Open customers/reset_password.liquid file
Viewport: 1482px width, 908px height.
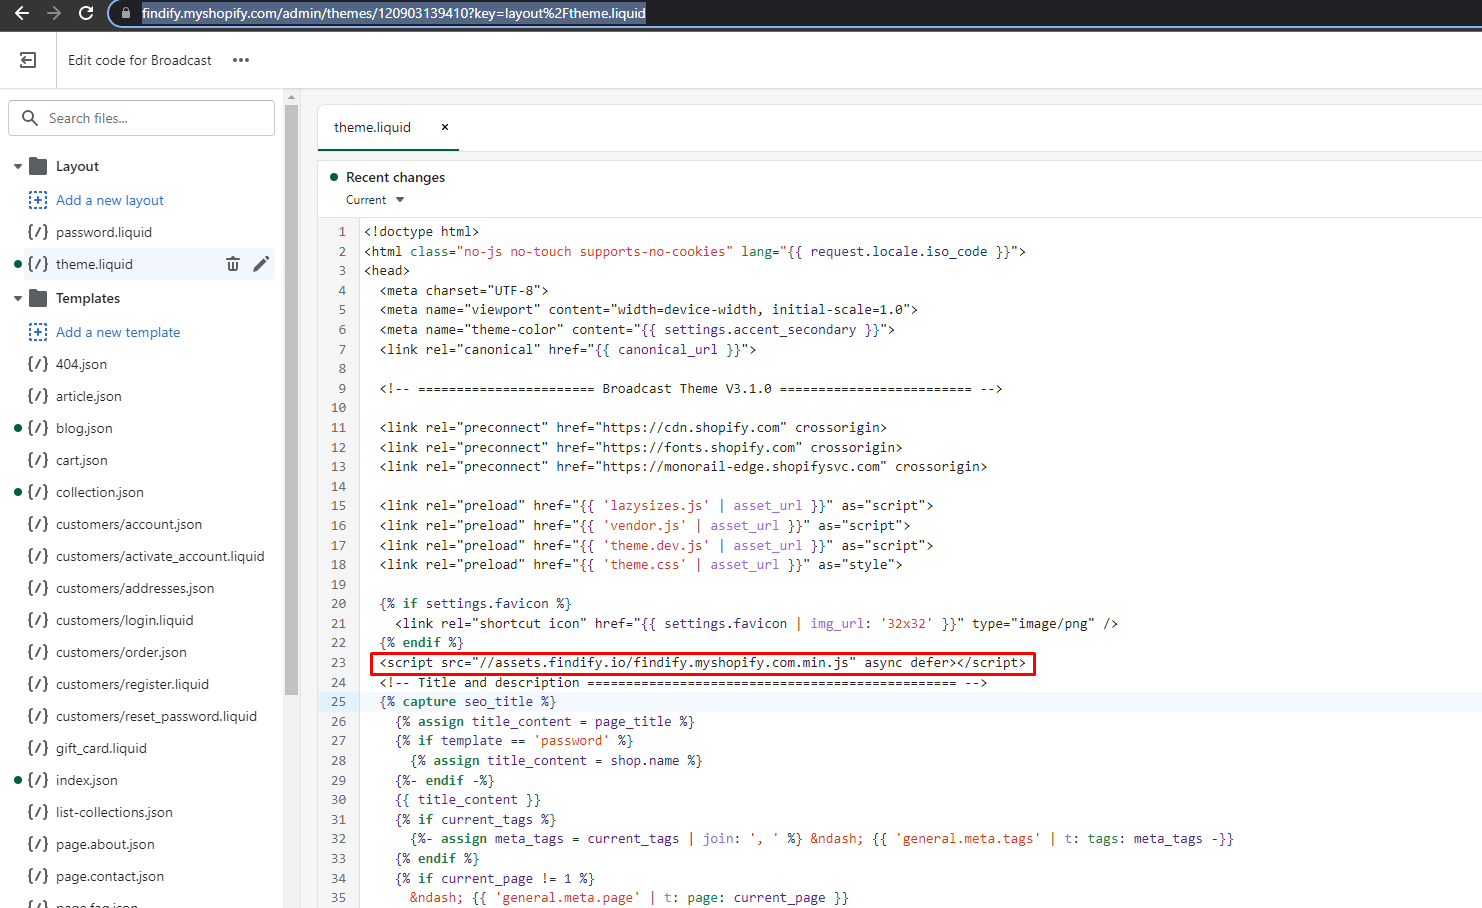point(156,716)
